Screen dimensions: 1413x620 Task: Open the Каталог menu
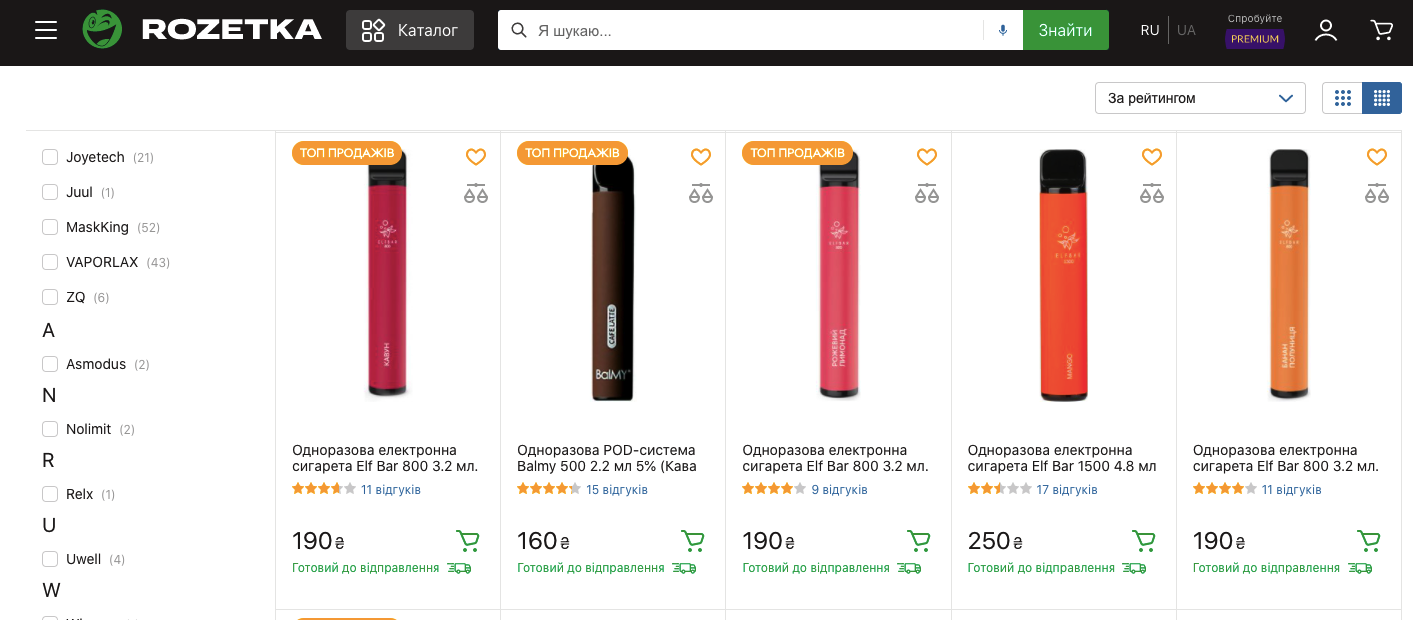click(410, 30)
